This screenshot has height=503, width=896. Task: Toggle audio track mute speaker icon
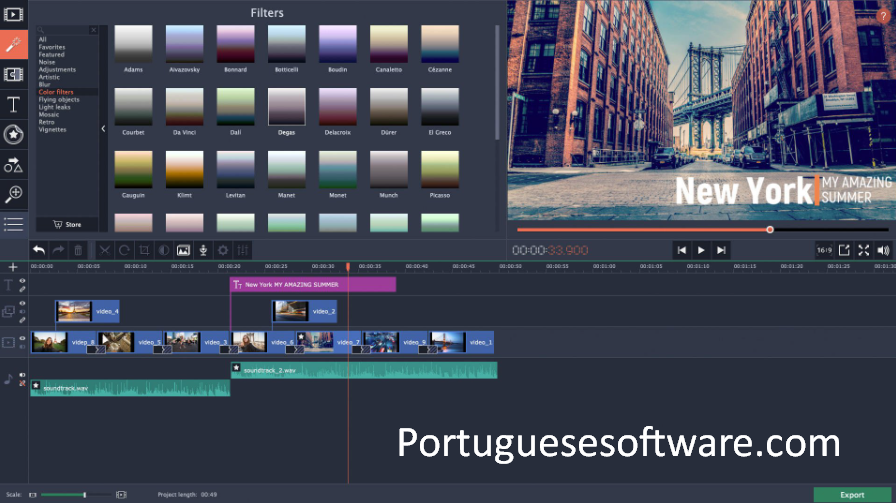tap(22, 375)
